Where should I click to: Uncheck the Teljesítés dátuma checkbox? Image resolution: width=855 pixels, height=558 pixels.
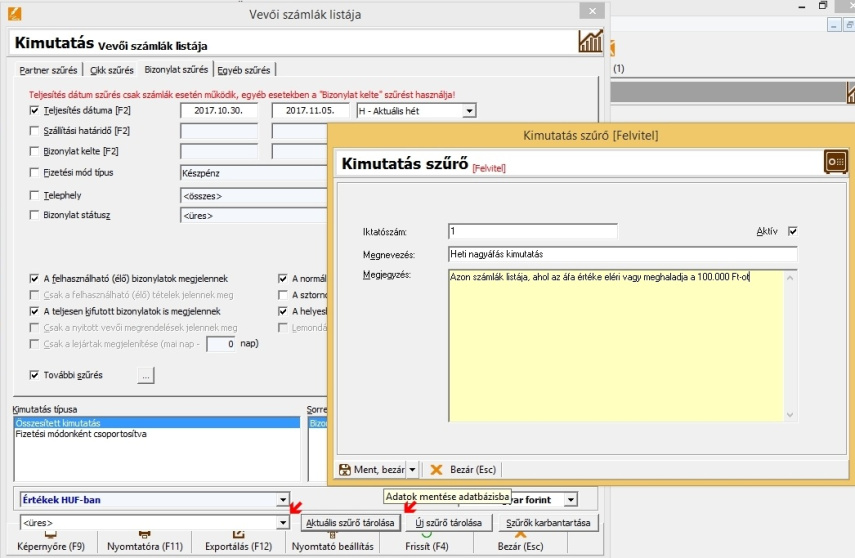point(35,110)
